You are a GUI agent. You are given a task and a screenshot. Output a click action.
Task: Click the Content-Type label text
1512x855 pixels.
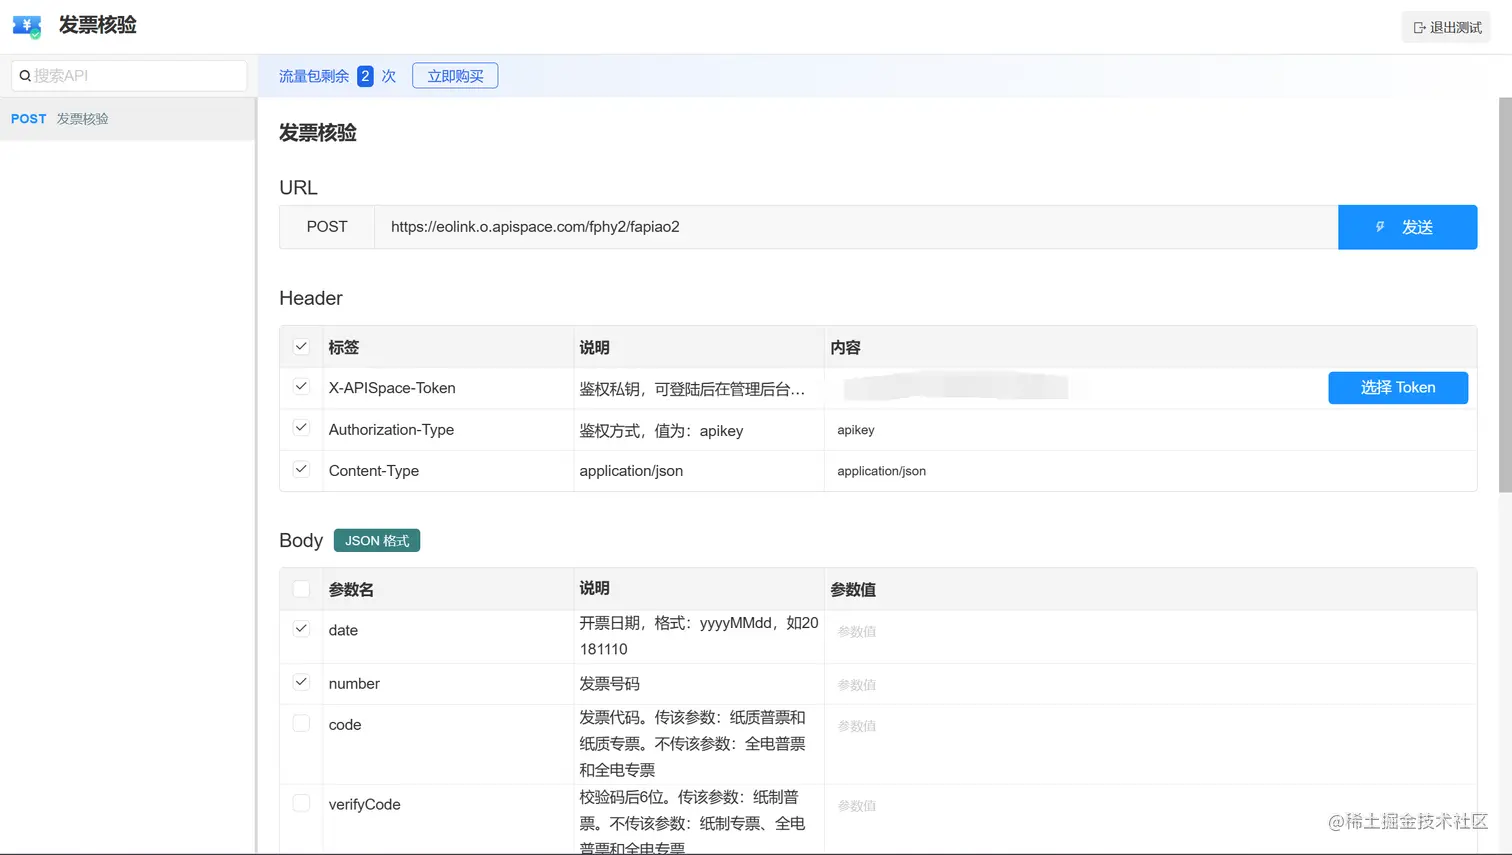point(374,471)
